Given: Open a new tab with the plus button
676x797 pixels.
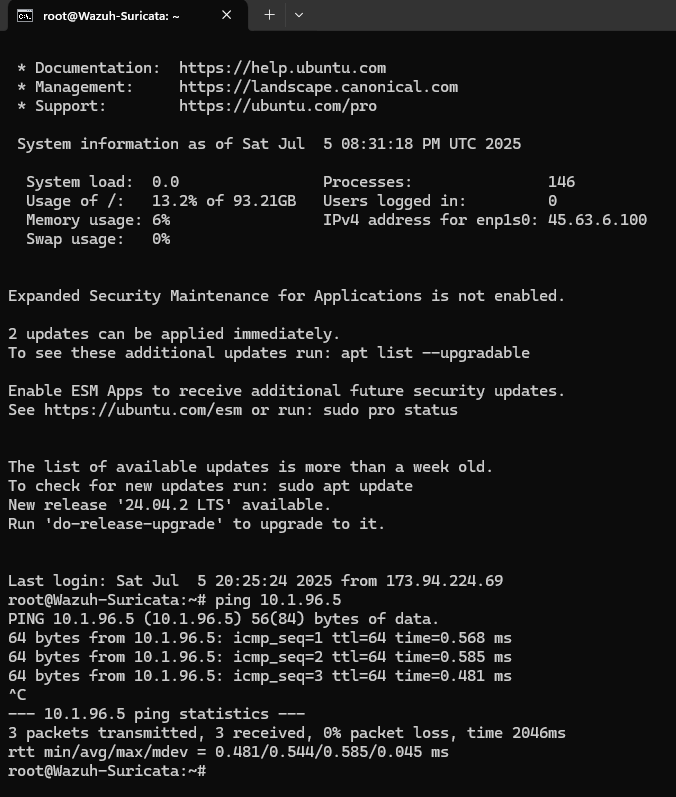Looking at the screenshot, I should [269, 15].
